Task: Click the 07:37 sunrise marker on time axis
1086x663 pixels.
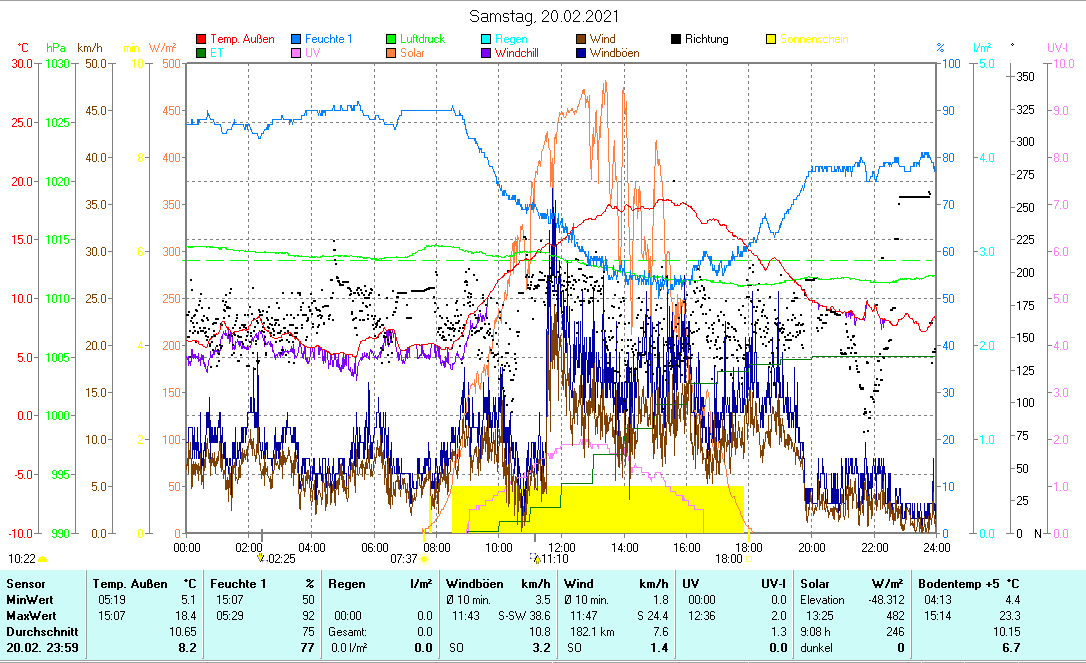Action: (405, 558)
